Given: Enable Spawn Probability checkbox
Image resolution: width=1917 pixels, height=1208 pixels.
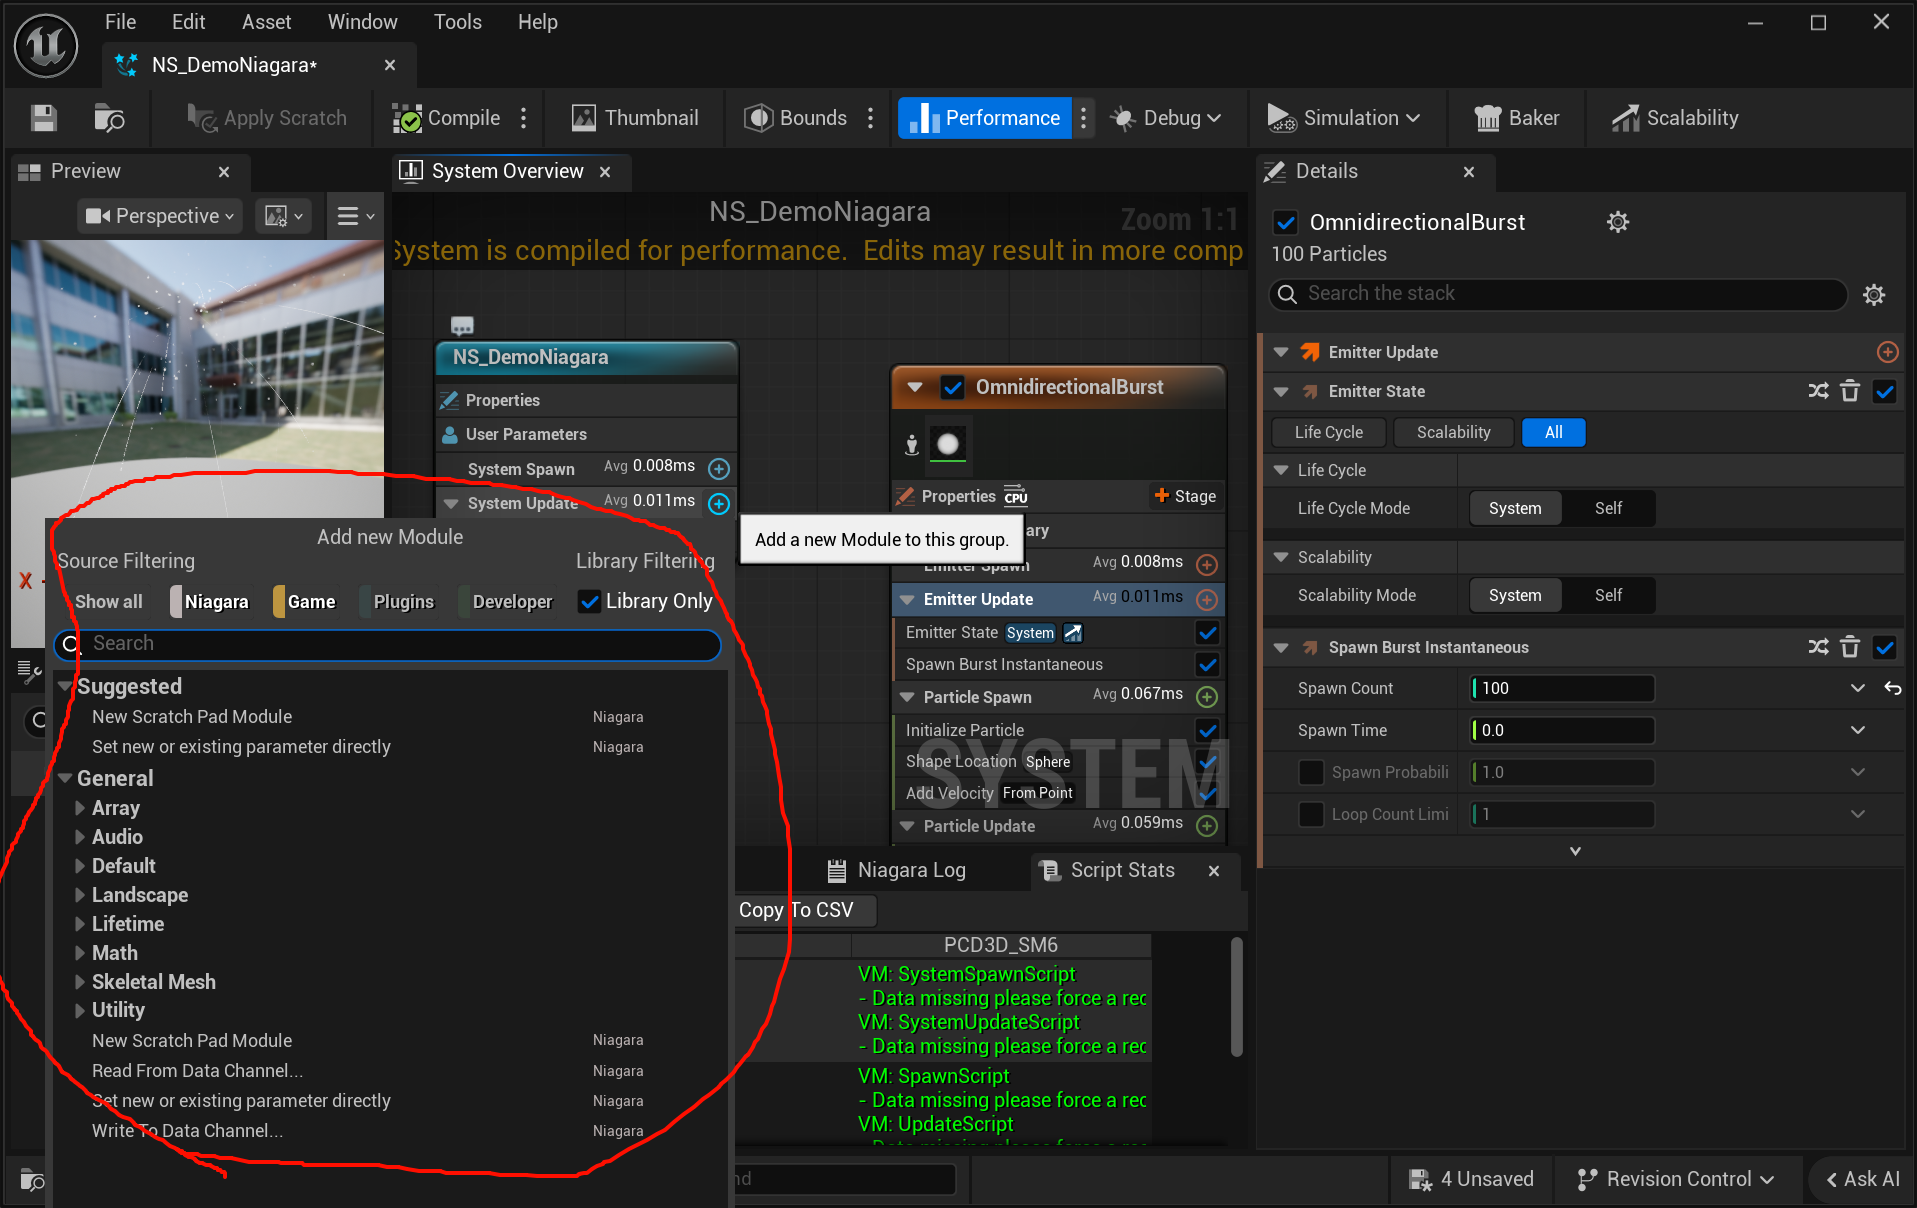Looking at the screenshot, I should click(x=1311, y=772).
